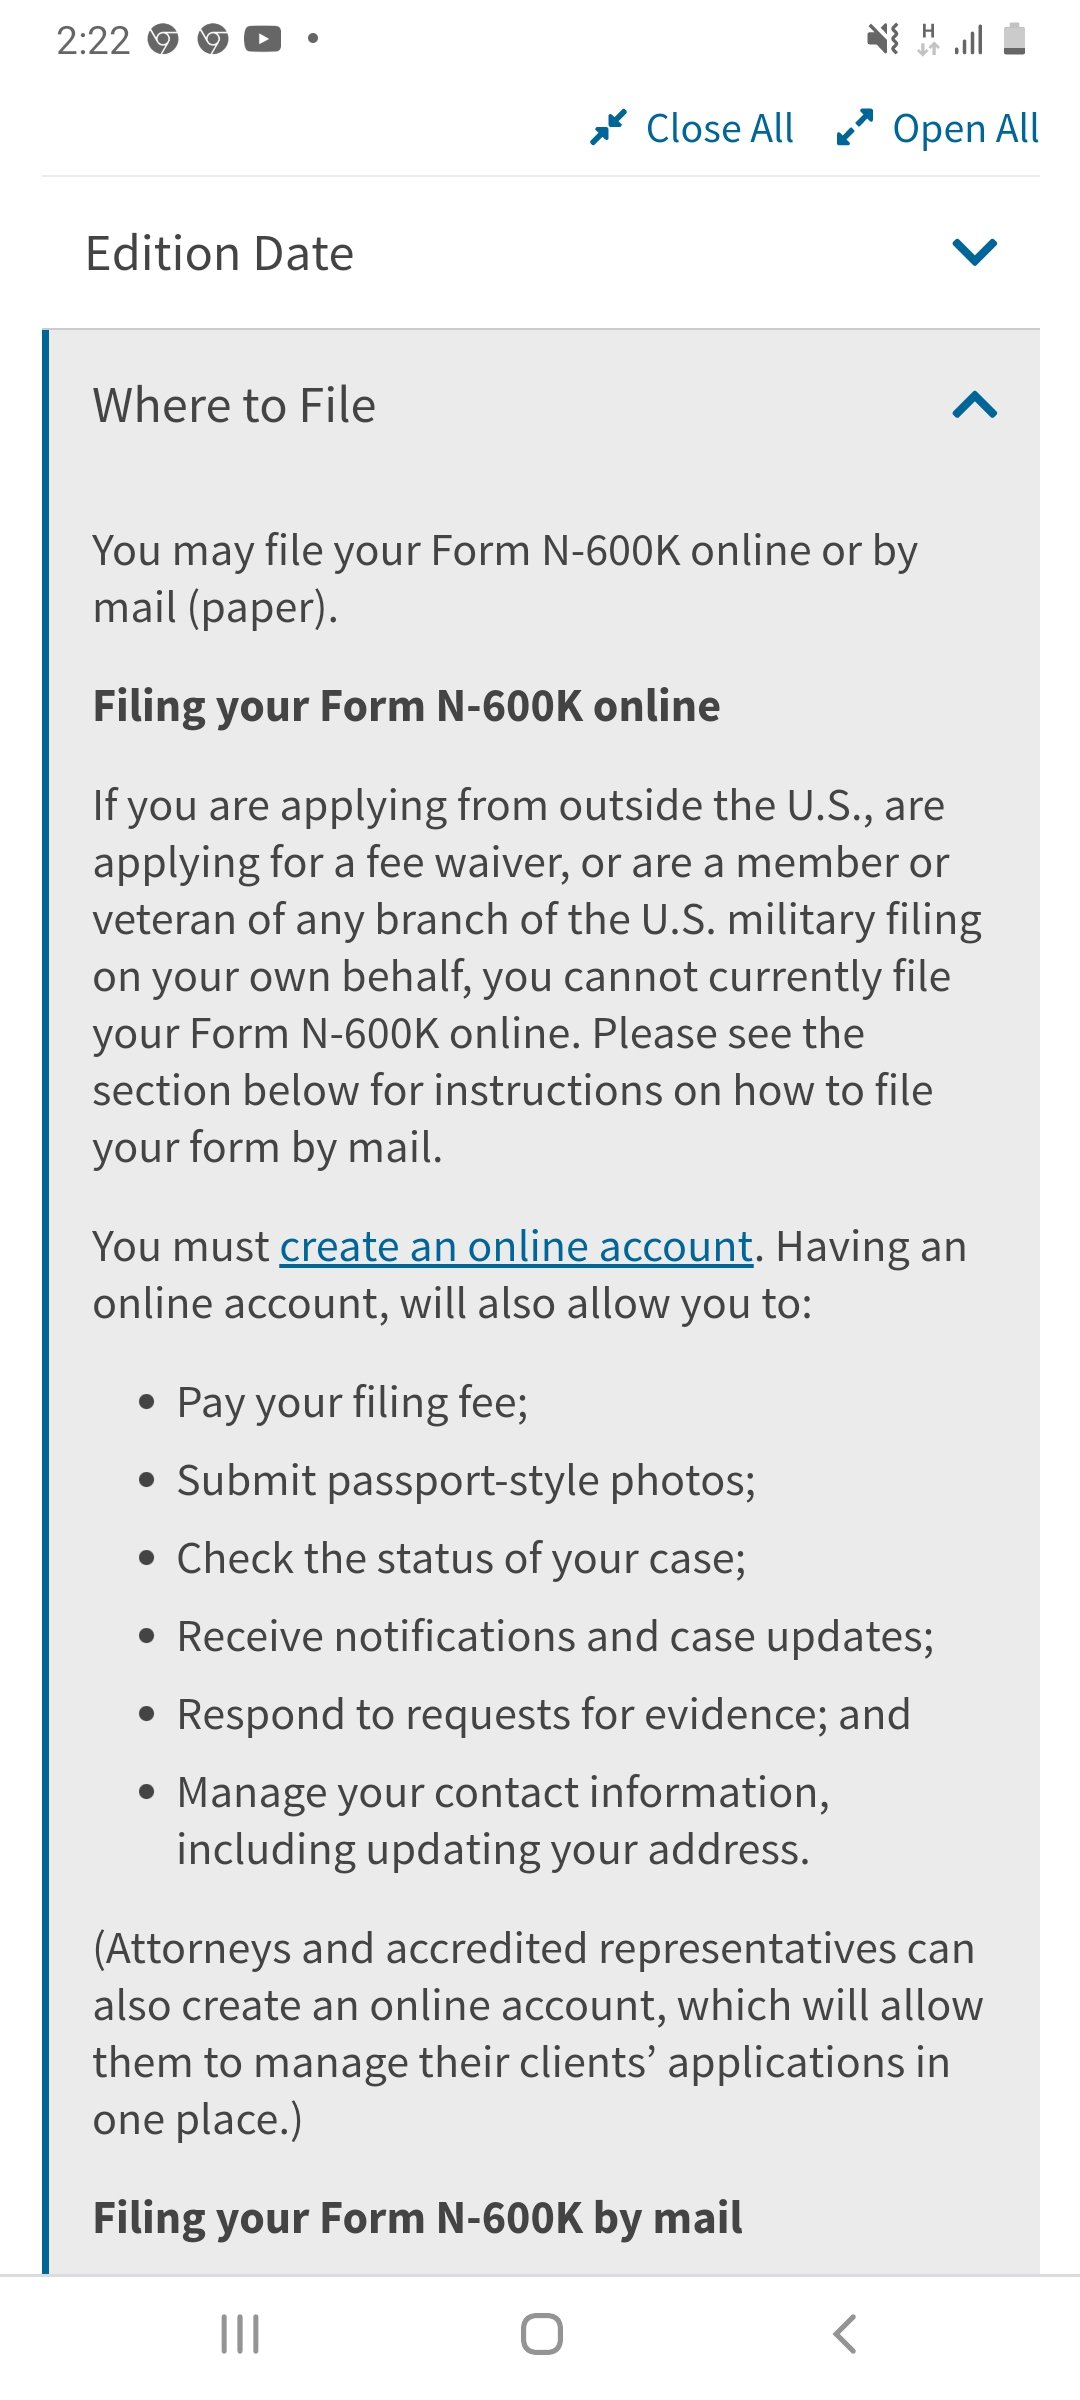Tap the clock time in status bar
The height and width of the screenshot is (2400, 1080).
[93, 40]
